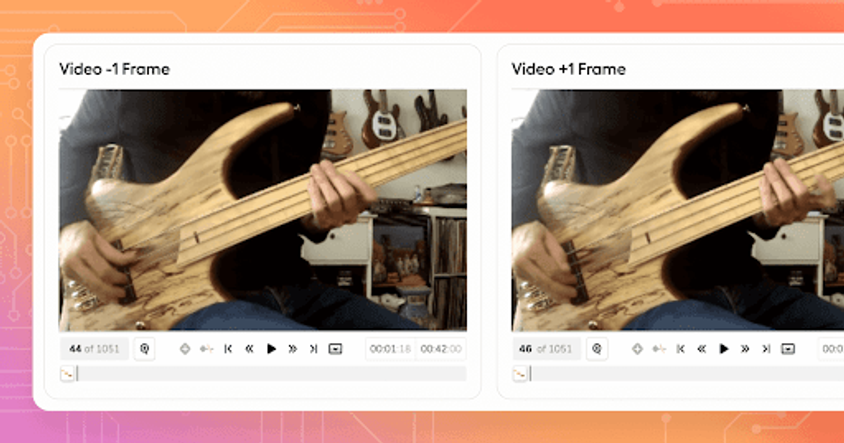This screenshot has height=443, width=844.
Task: Open zoom magnifier in Video -1 Frame
Action: tap(144, 349)
